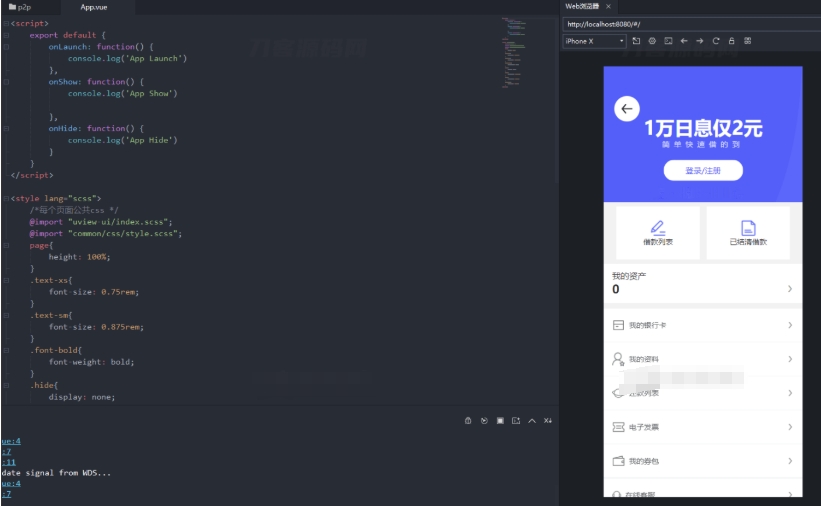Tap the bank card icon beside 我的银行卡
This screenshot has height=506, width=821.
point(618,325)
